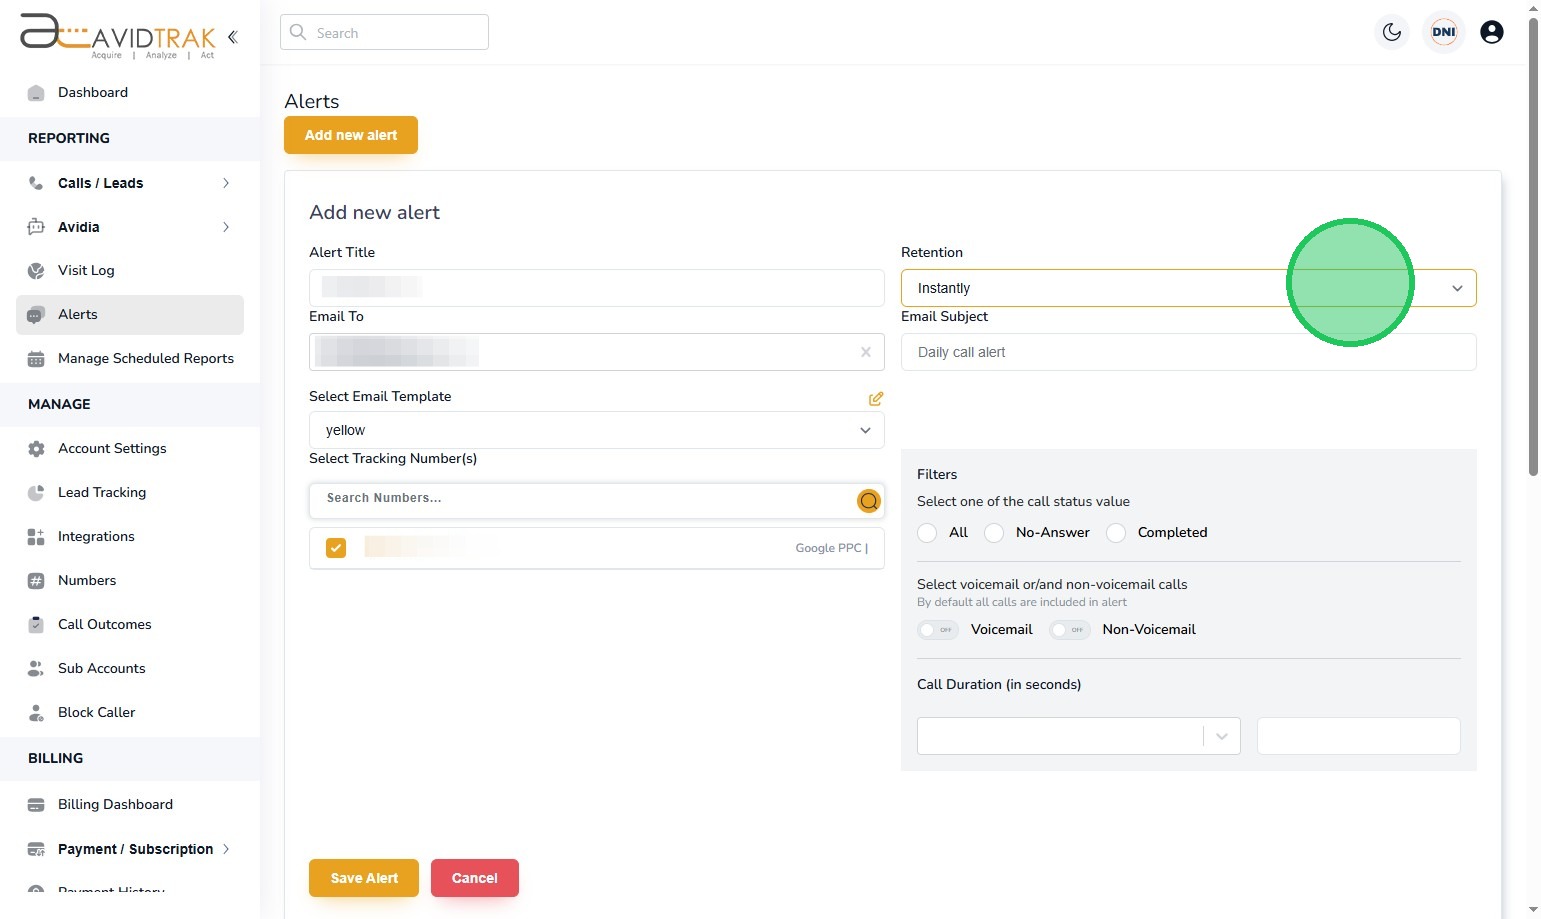Open Manage Scheduled Reports
Image resolution: width=1541 pixels, height=919 pixels.
pos(145,358)
